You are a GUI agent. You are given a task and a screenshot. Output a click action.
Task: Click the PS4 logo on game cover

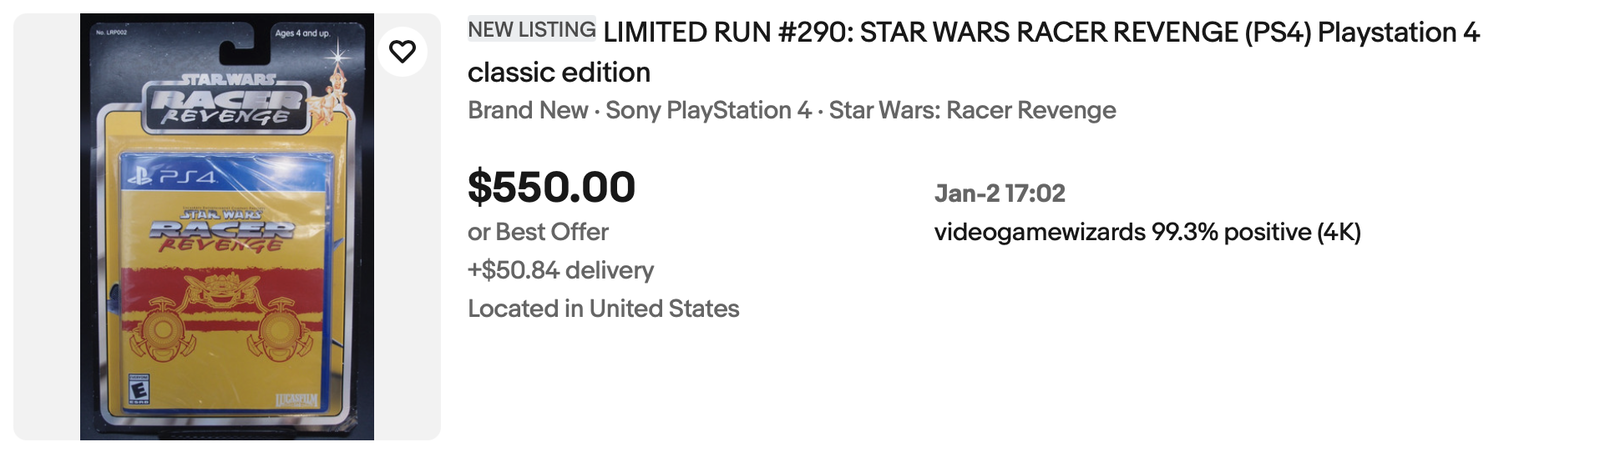click(171, 176)
